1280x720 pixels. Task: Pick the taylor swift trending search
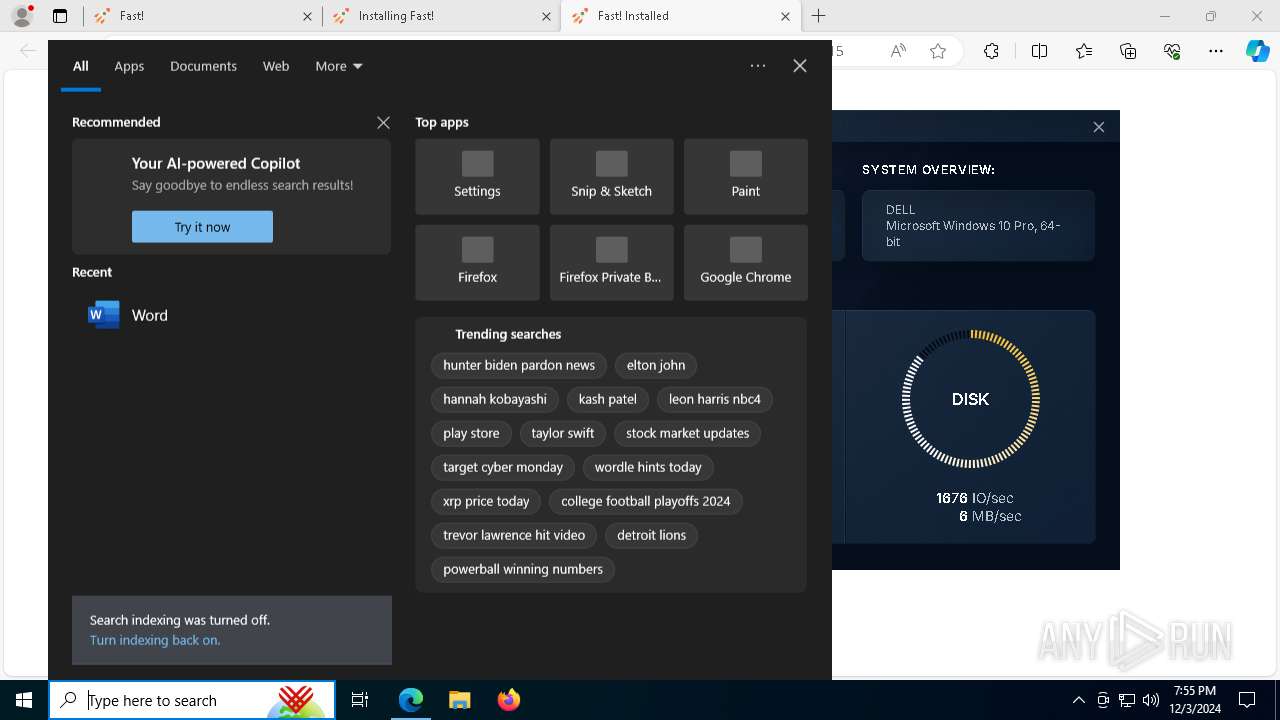pyautogui.click(x=562, y=433)
